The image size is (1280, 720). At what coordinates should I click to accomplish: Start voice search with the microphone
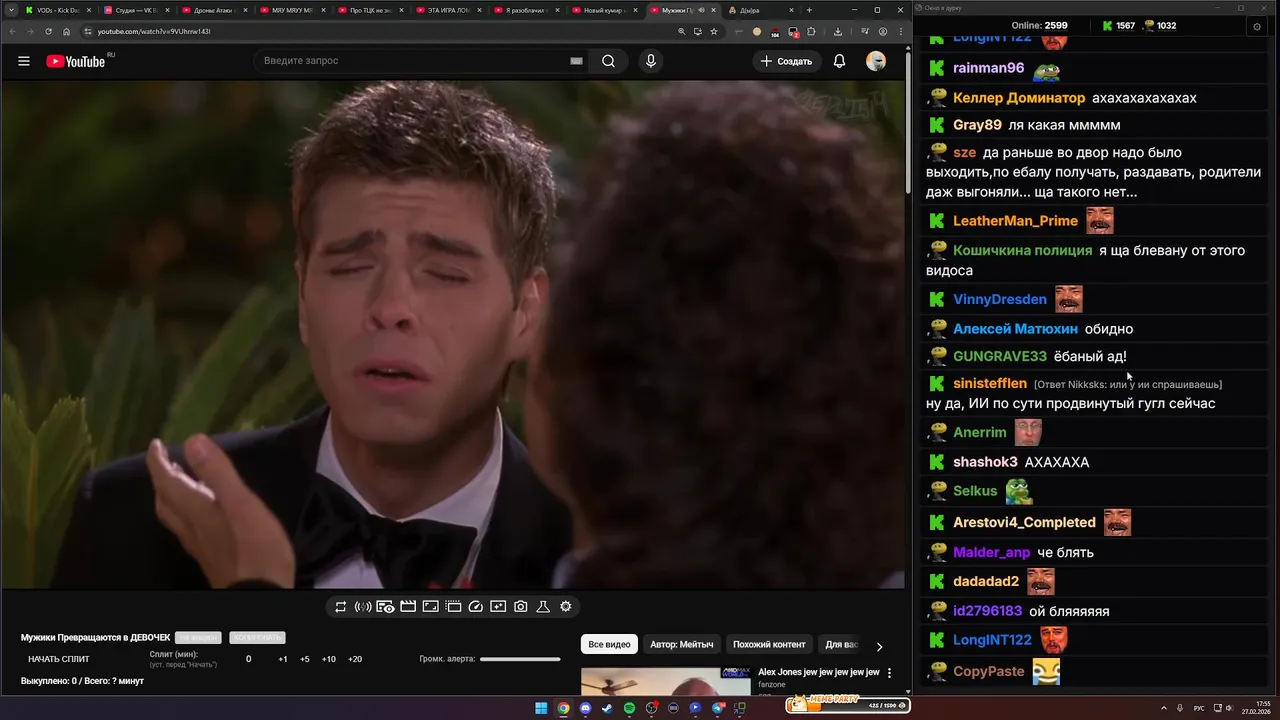click(651, 61)
